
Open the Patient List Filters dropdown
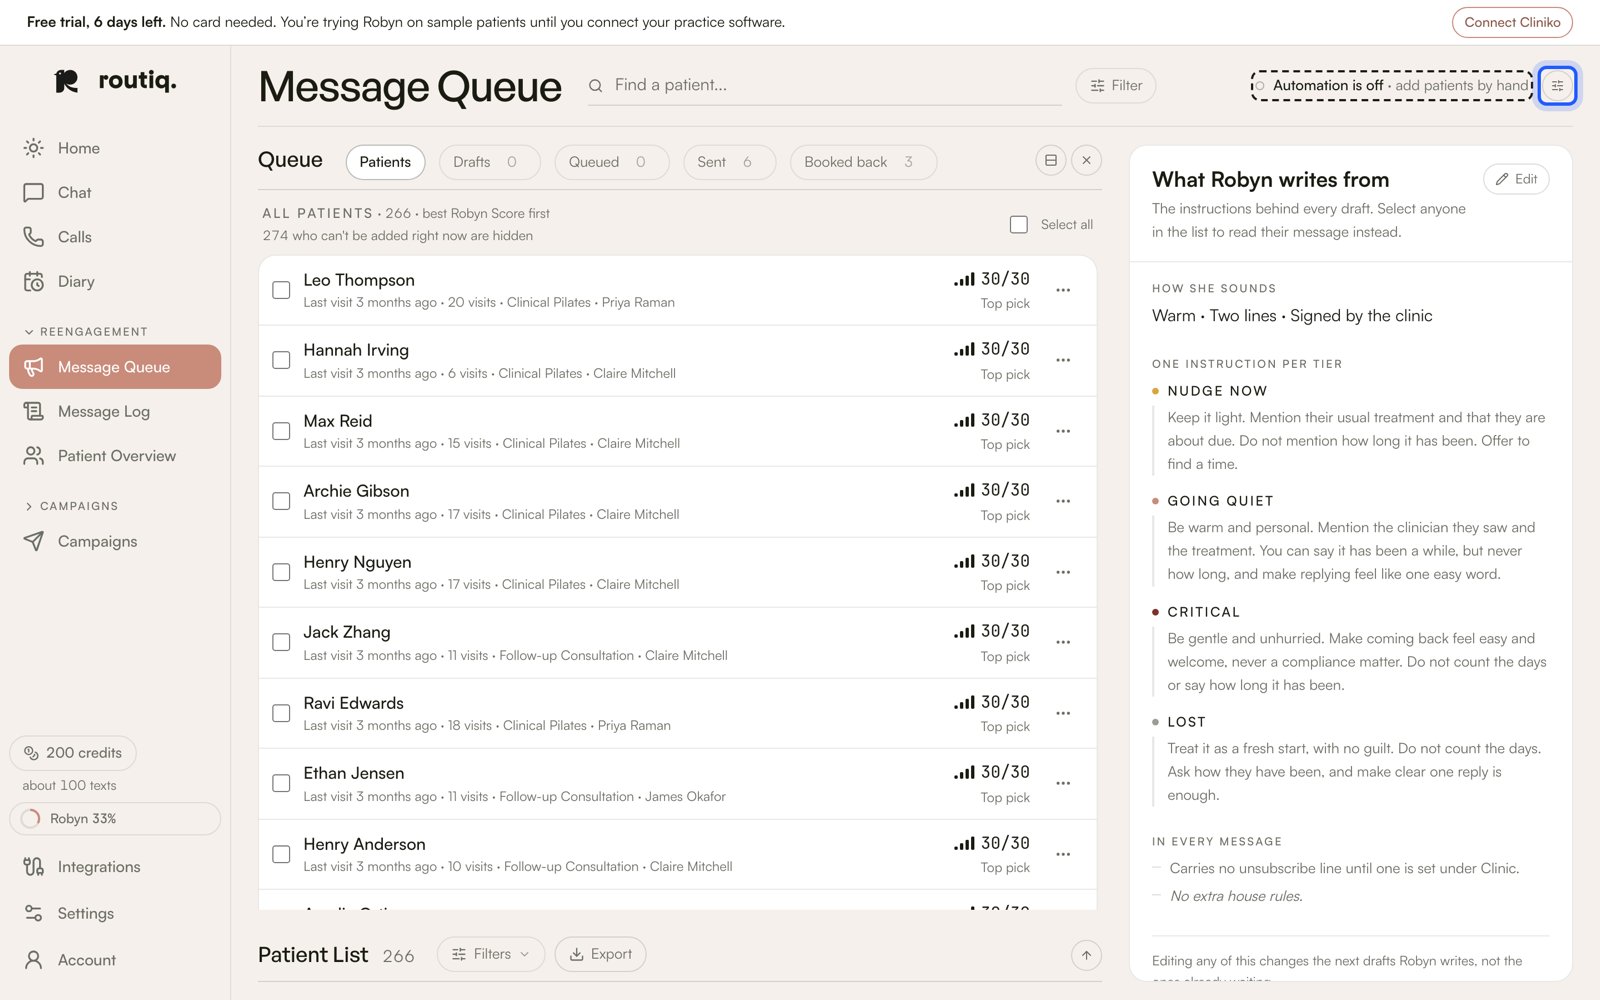tap(491, 954)
